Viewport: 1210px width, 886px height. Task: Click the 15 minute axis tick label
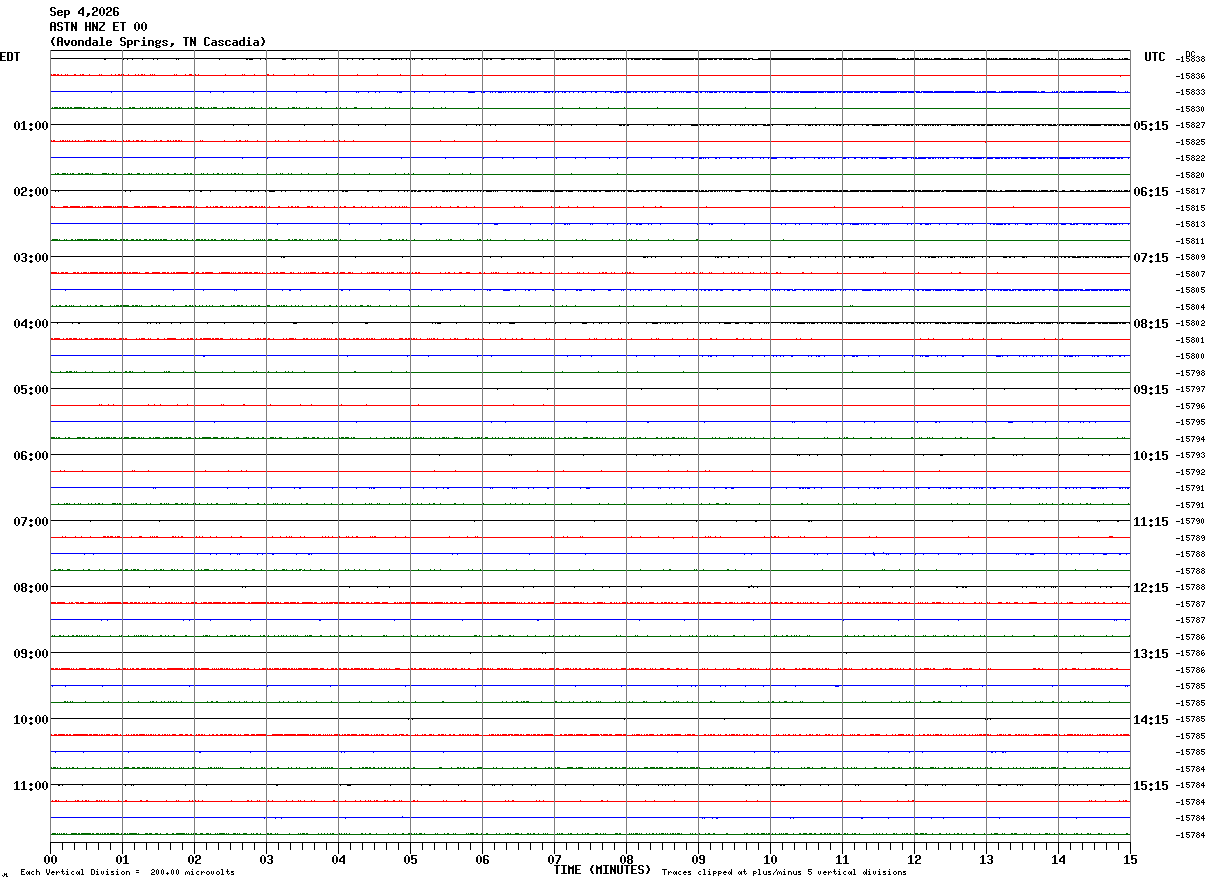click(1129, 859)
